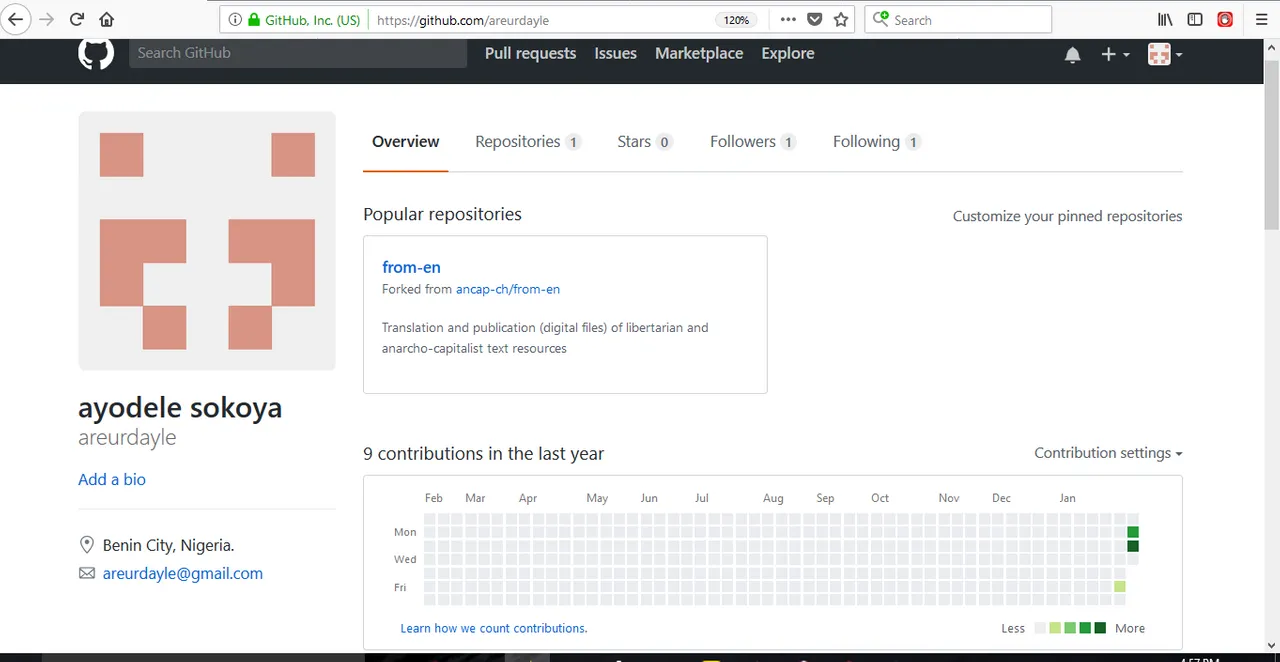Click the Benin City, Nigeria. location text
Viewport: 1280px width, 662px height.
(x=169, y=546)
